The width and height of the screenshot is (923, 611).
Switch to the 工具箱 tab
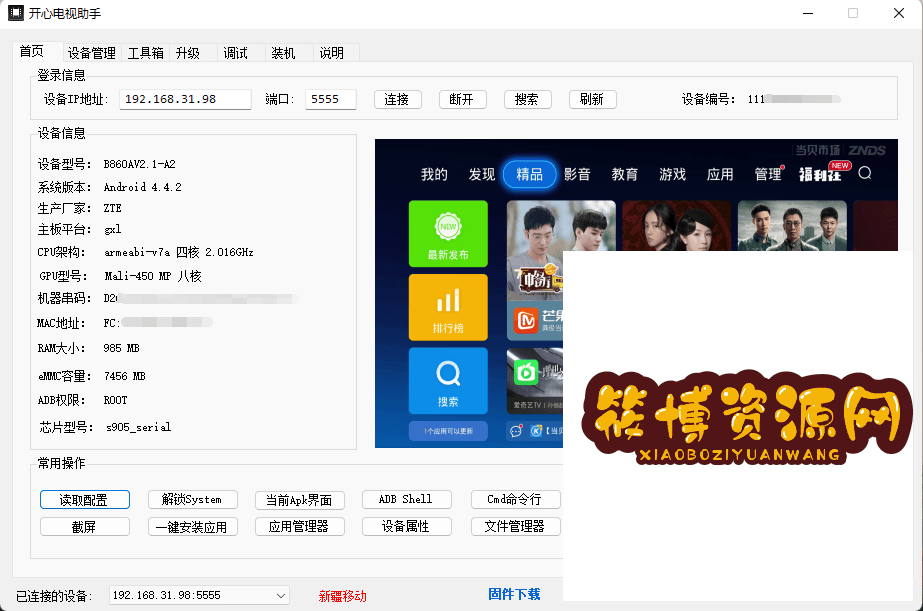pos(145,53)
